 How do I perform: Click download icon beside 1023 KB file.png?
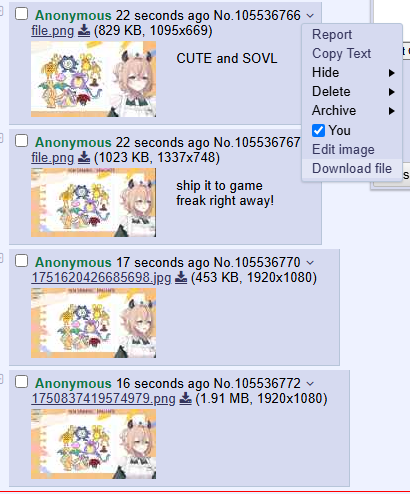pyautogui.click(x=84, y=158)
